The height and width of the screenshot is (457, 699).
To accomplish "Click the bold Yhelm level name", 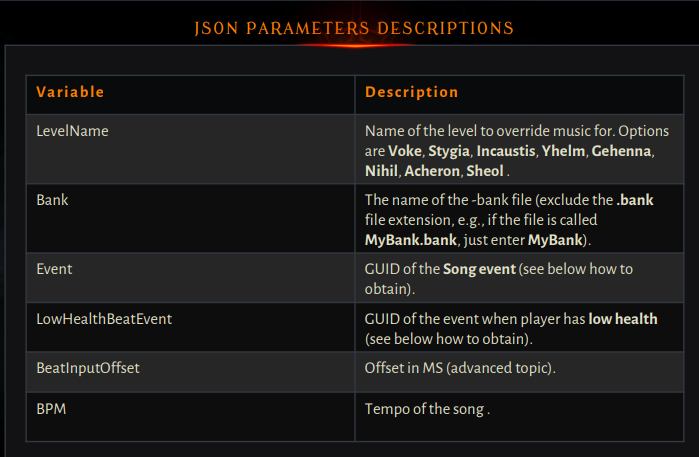I will [x=563, y=151].
